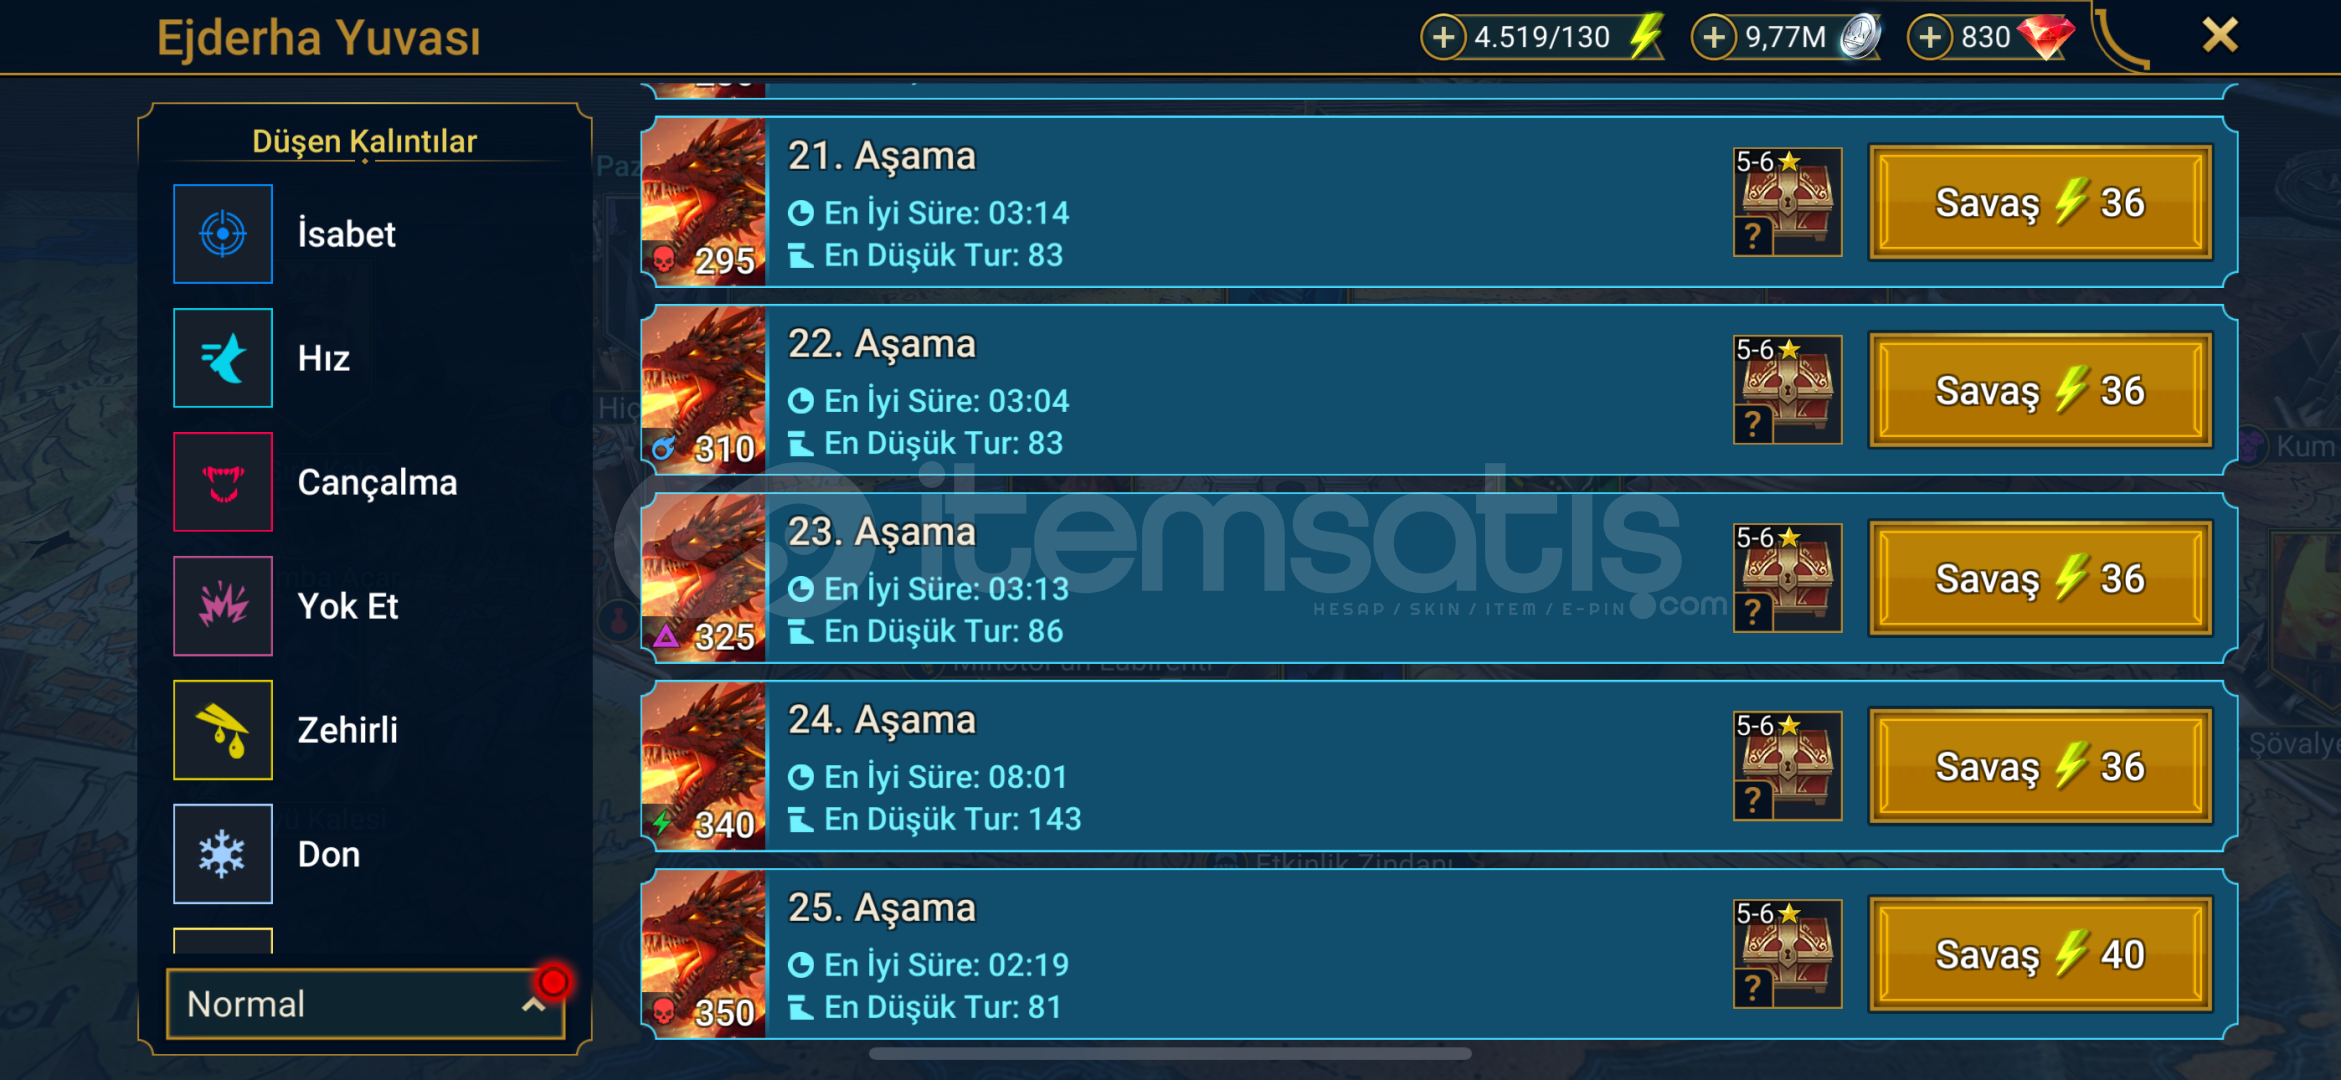Select the Hız artifact set icon
Screen dimensions: 2341x1080
point(223,358)
